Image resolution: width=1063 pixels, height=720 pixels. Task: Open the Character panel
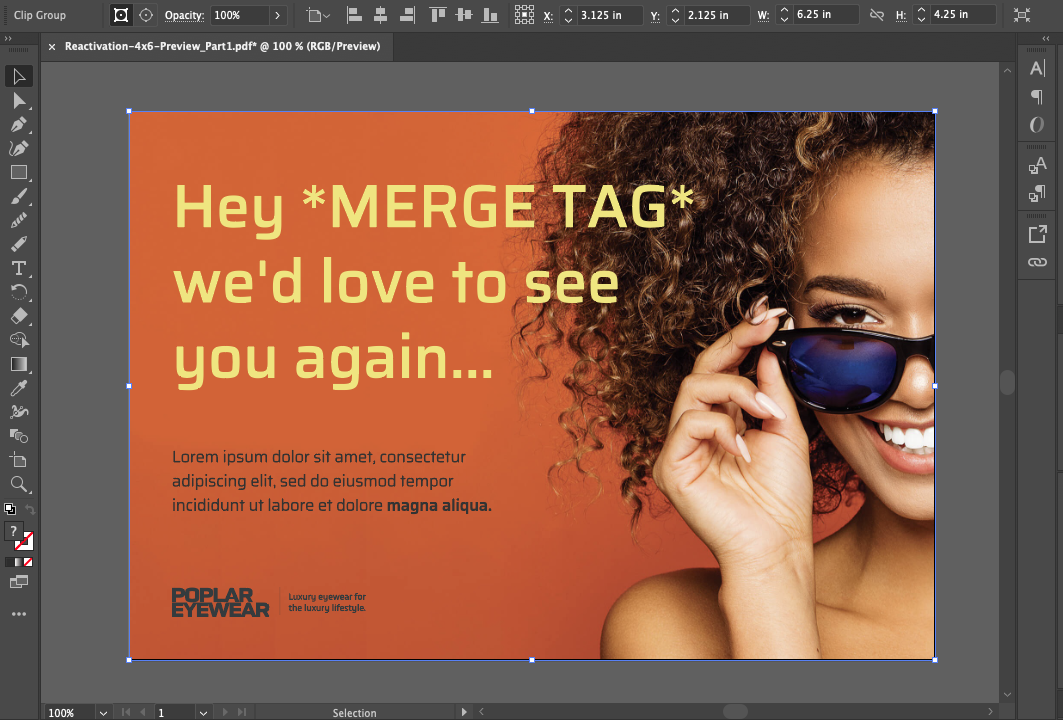click(x=1037, y=69)
